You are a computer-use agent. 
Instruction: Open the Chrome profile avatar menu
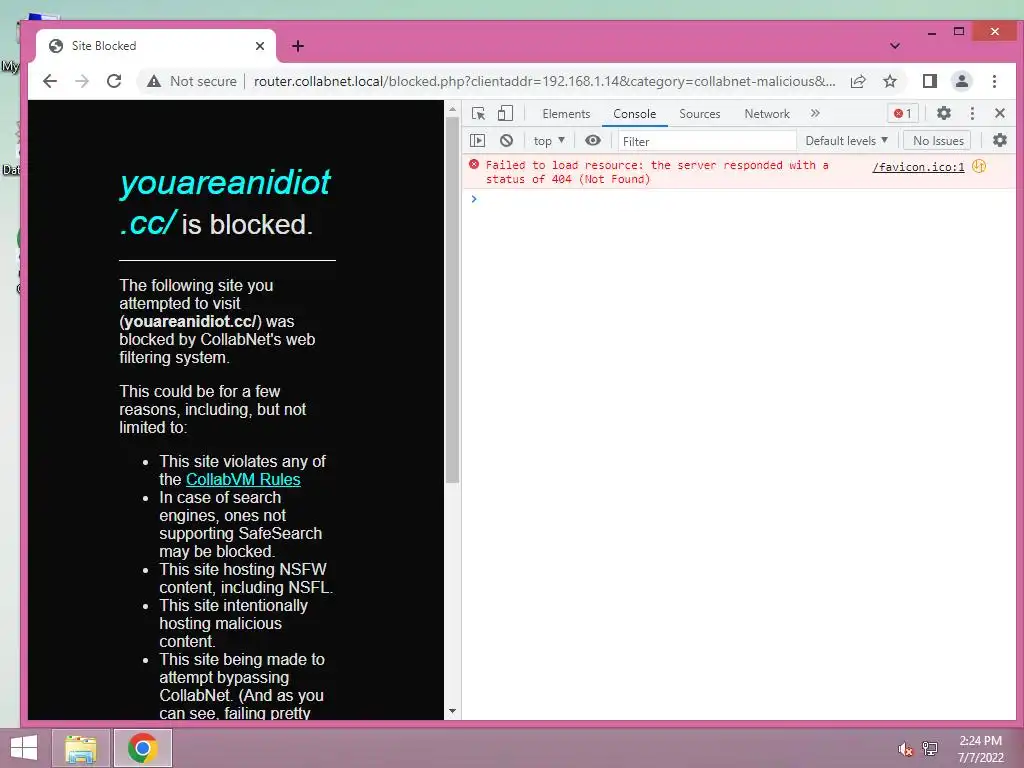click(x=962, y=81)
